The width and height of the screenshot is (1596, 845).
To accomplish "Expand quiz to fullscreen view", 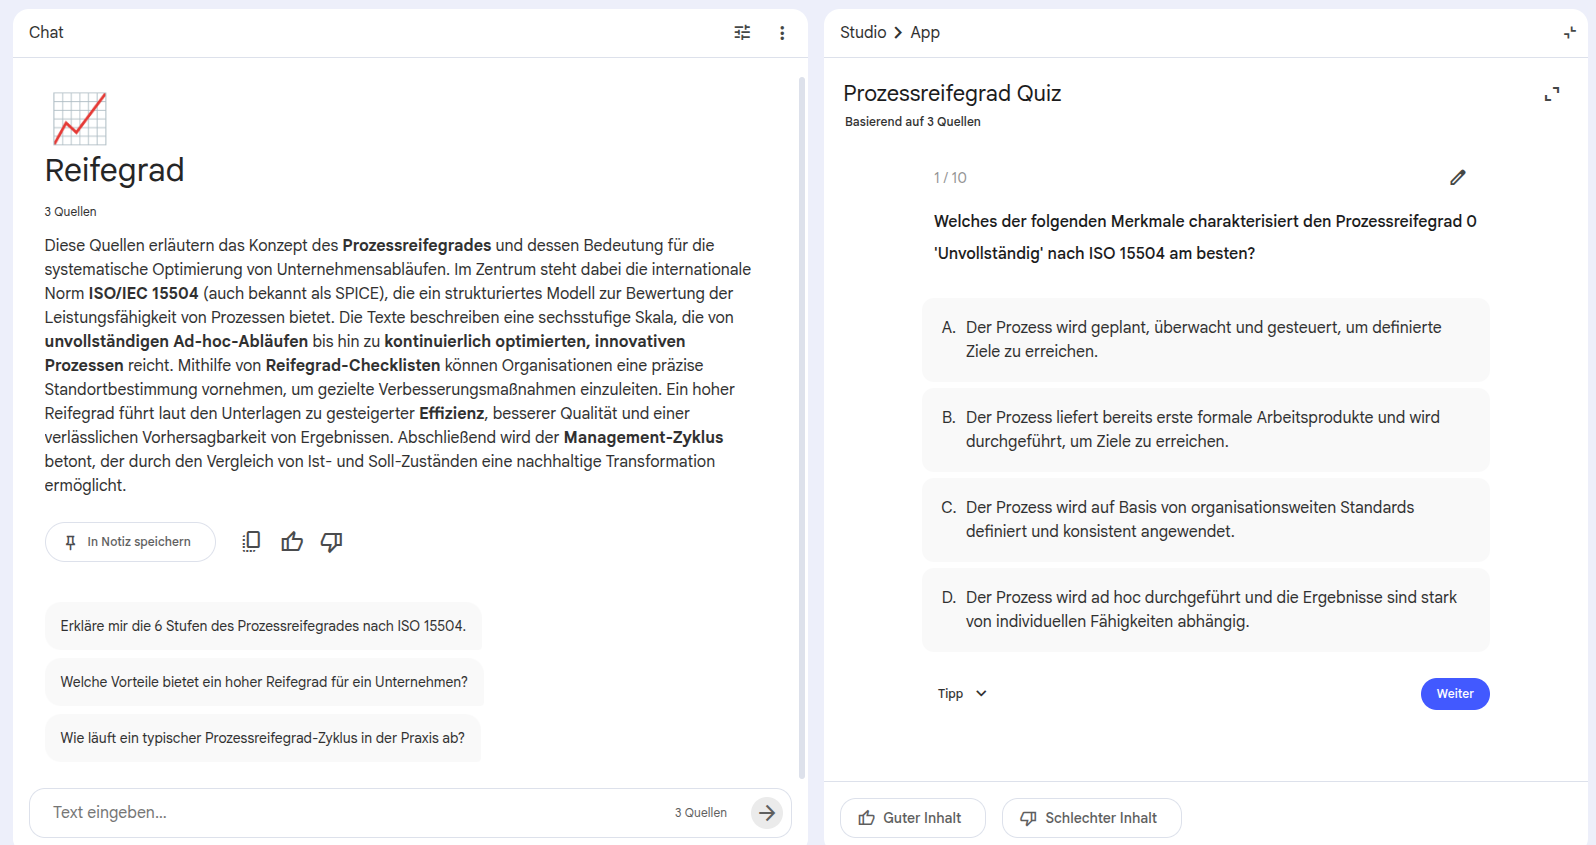I will 1552,94.
